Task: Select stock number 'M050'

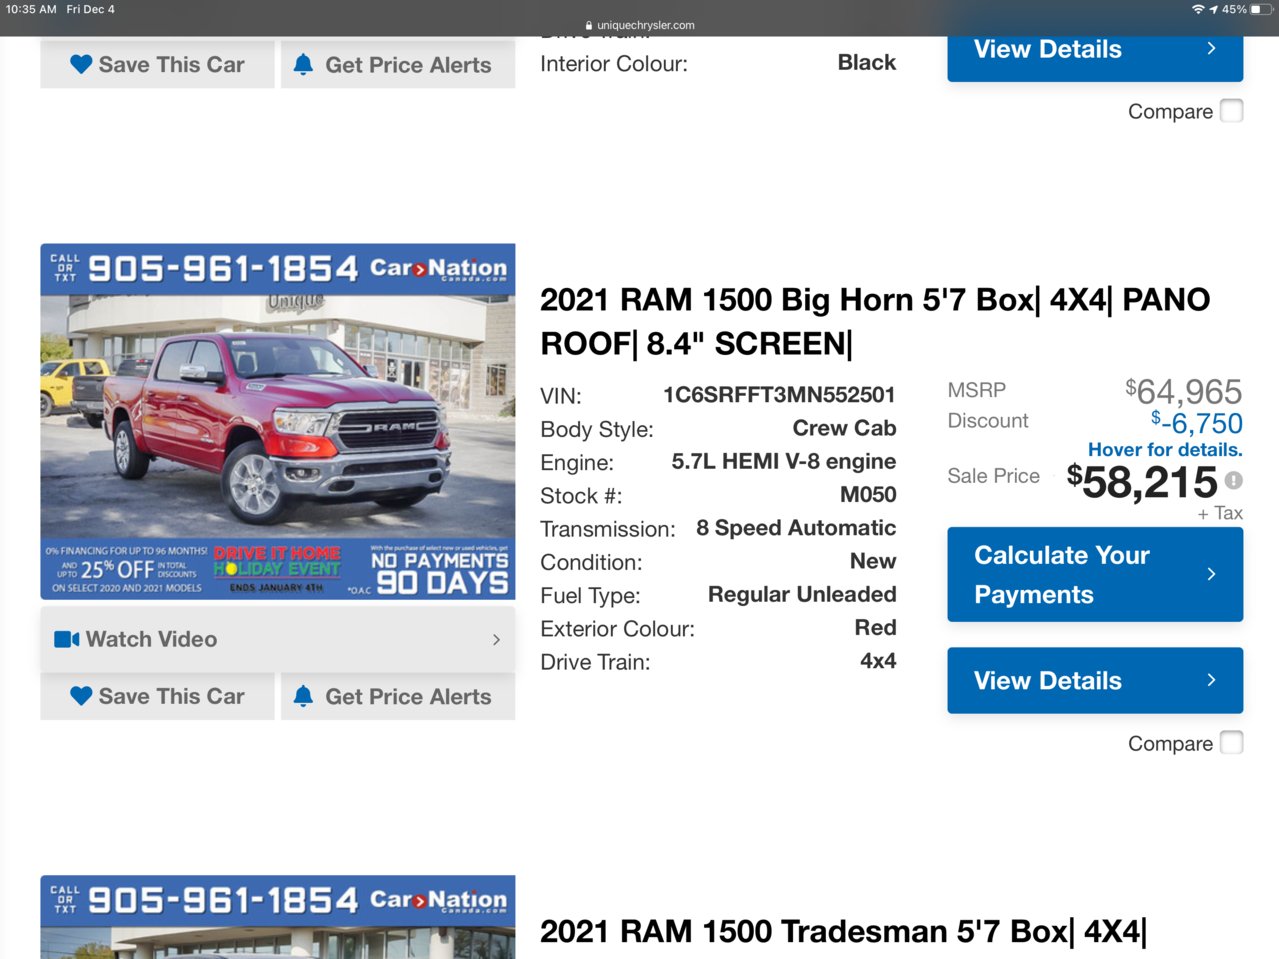Action: point(868,494)
